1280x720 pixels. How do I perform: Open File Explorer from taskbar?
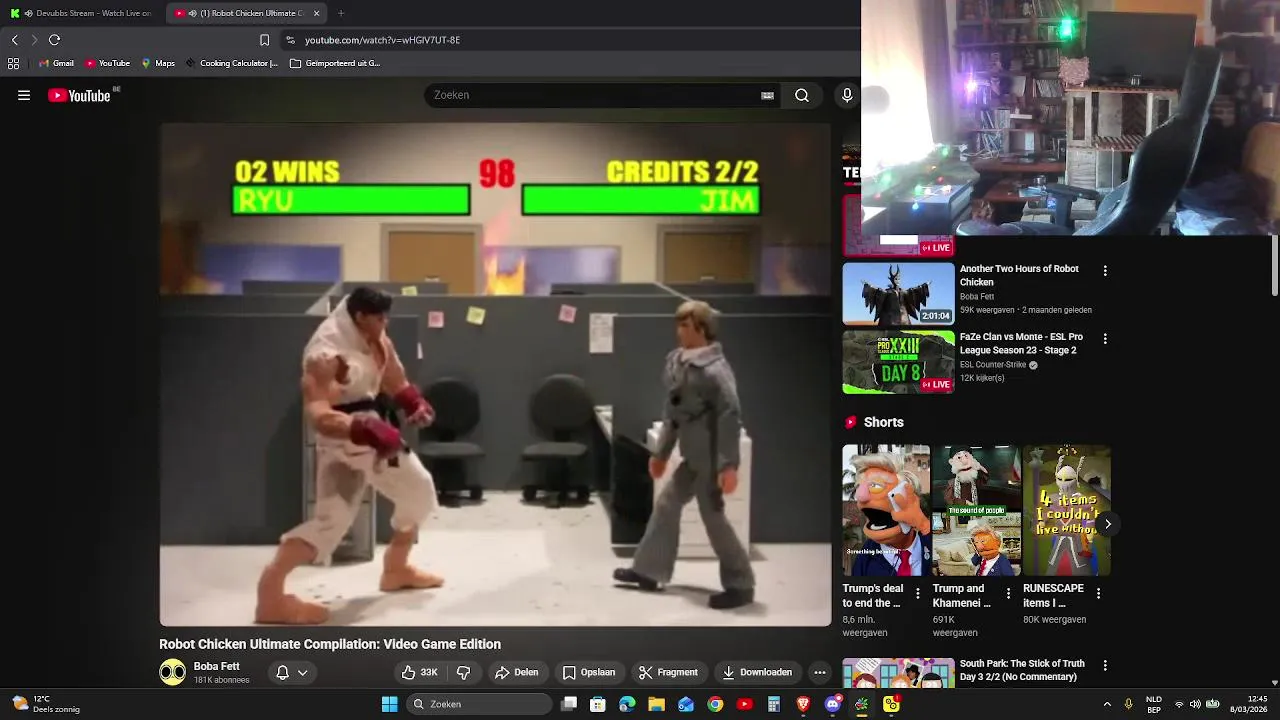click(656, 704)
